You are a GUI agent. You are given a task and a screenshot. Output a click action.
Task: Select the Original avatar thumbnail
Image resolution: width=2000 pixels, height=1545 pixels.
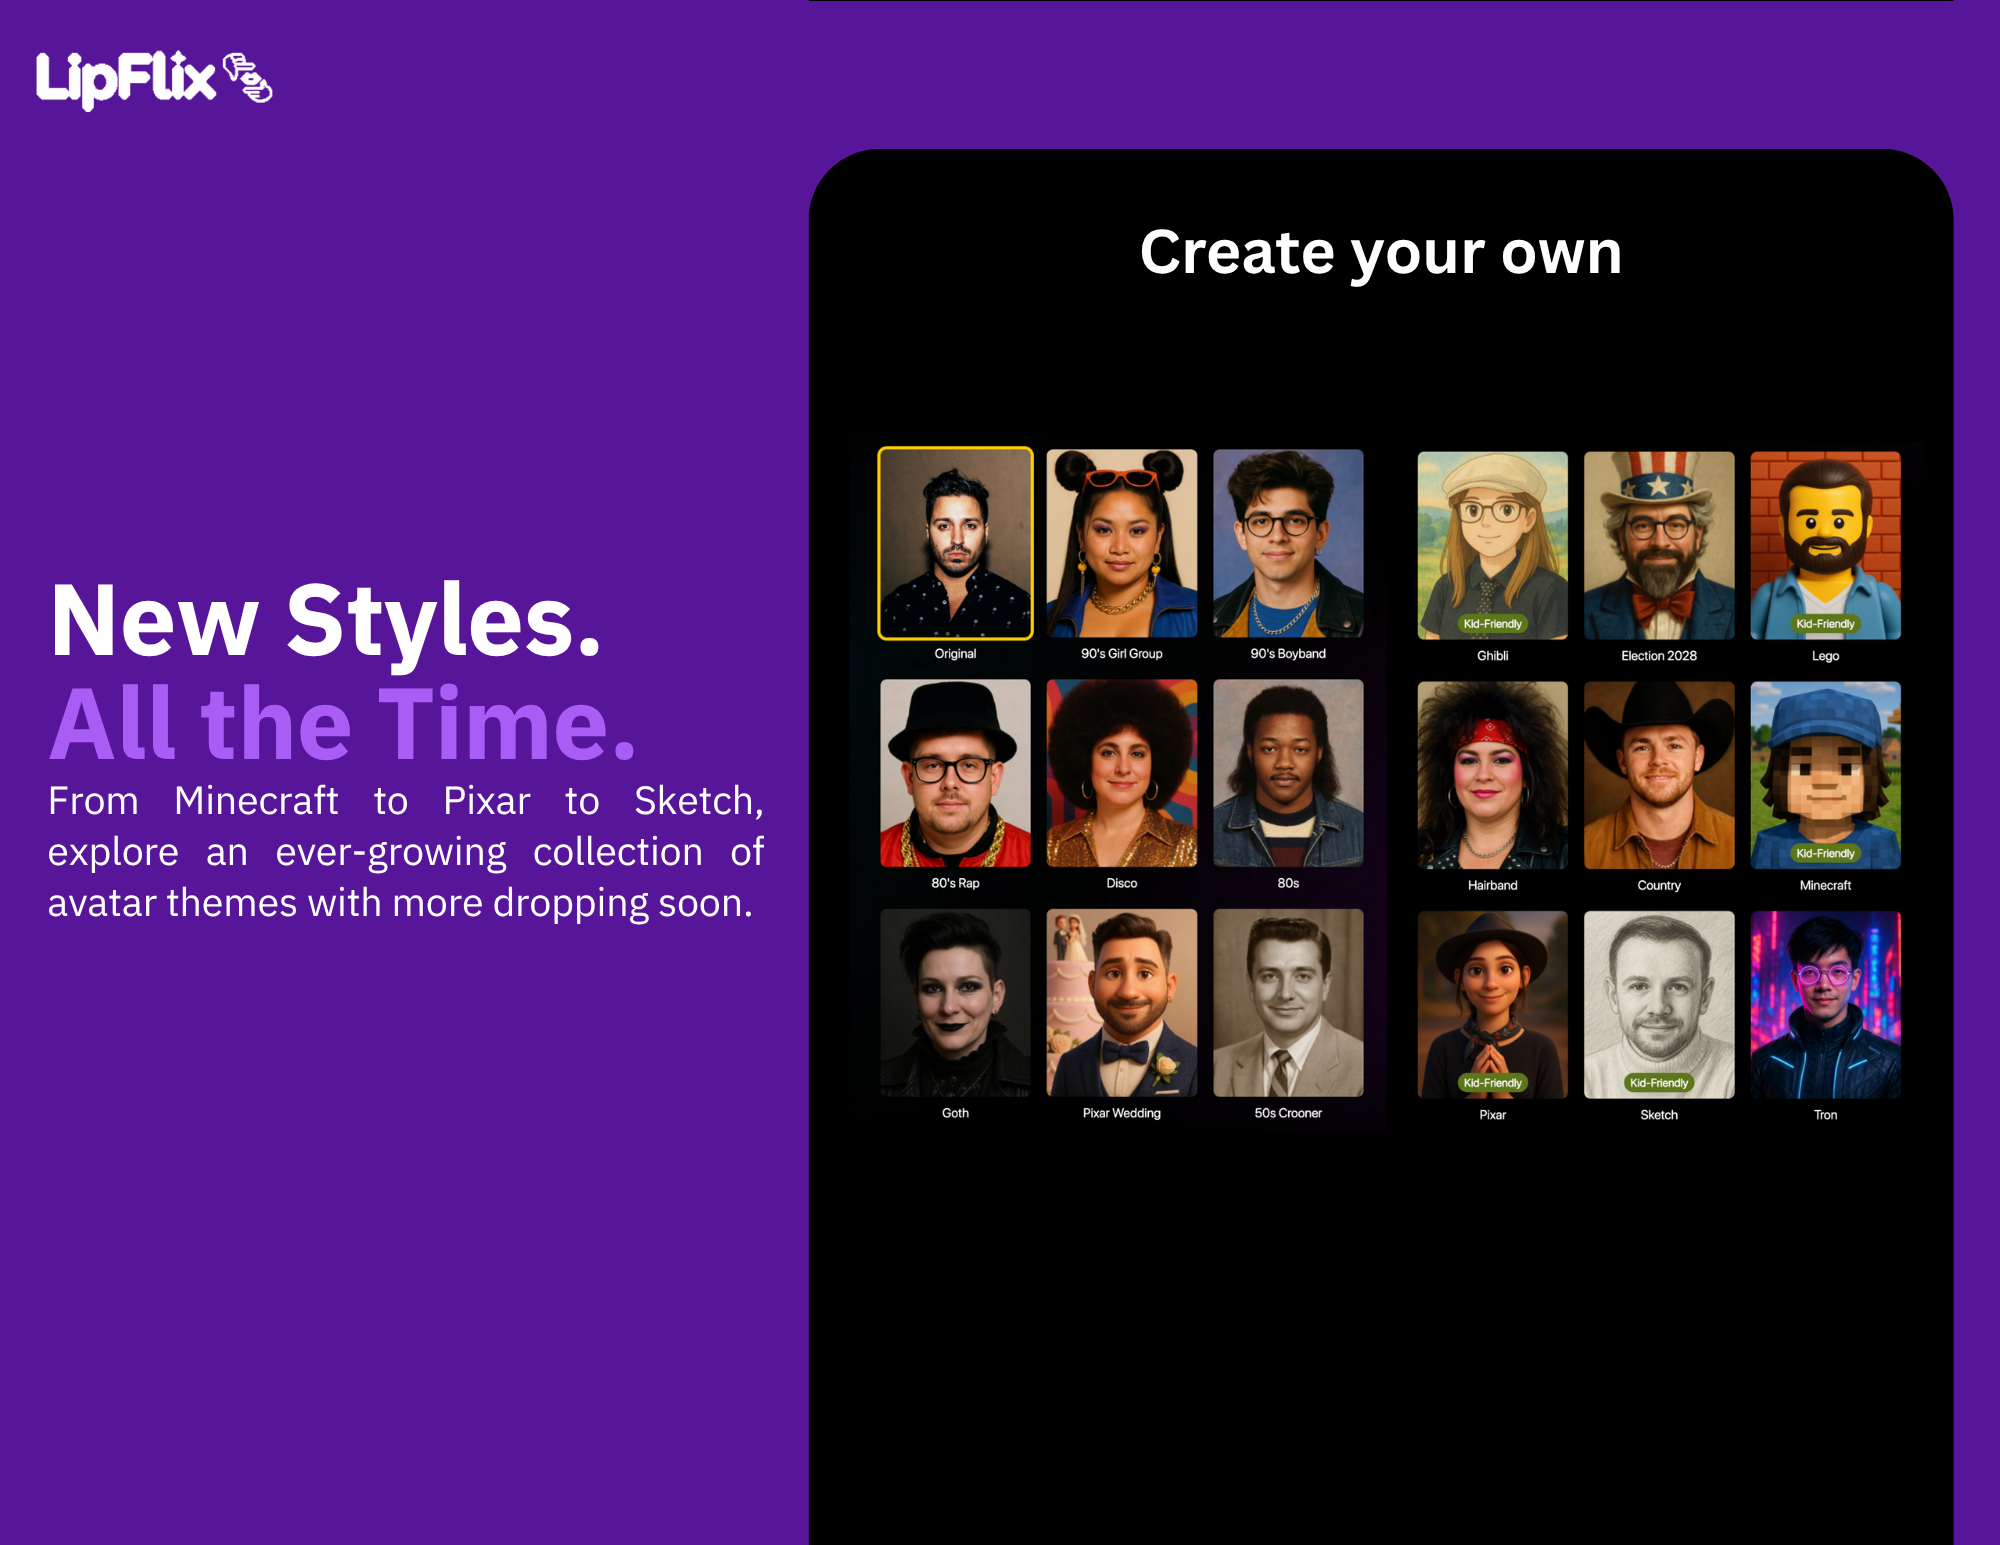click(x=955, y=543)
